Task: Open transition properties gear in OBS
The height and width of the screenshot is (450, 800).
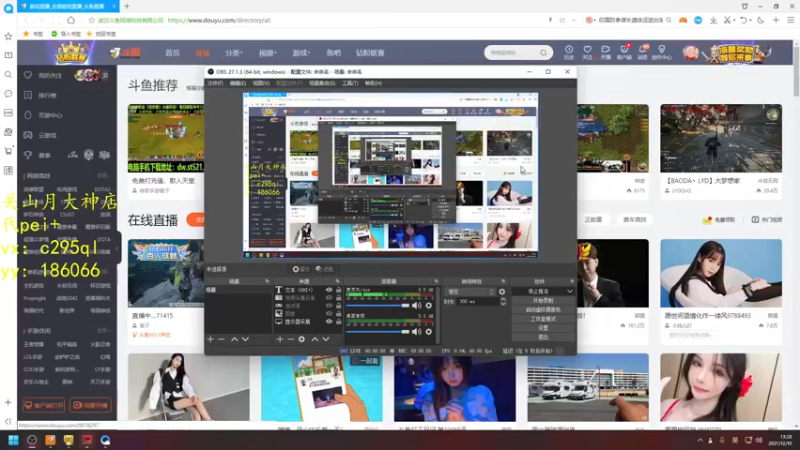Action: [x=502, y=292]
